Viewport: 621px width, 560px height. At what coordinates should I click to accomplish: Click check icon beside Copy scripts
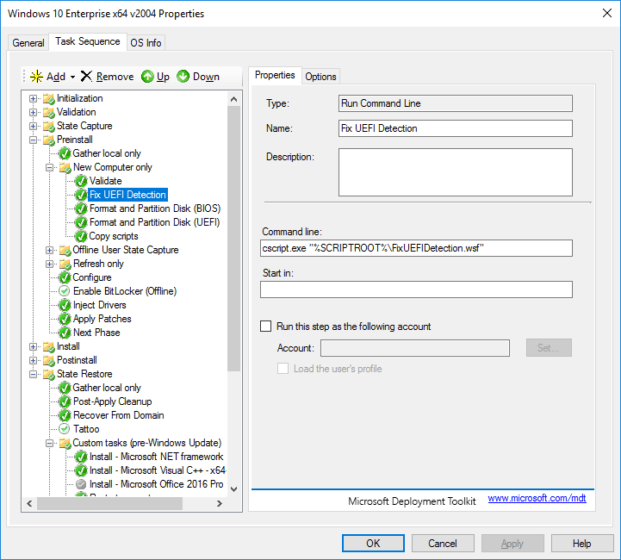(x=81, y=236)
